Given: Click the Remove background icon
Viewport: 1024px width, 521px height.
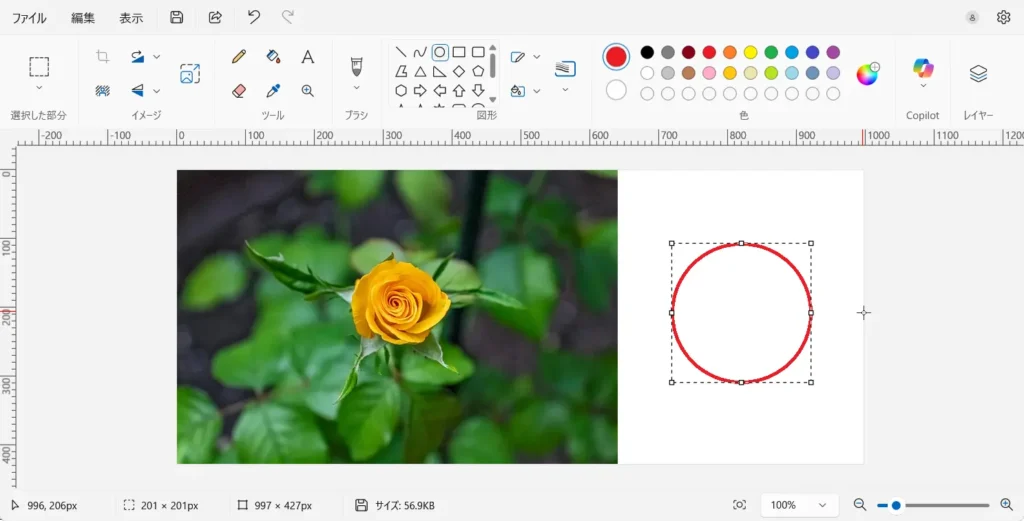Looking at the screenshot, I should tap(103, 90).
